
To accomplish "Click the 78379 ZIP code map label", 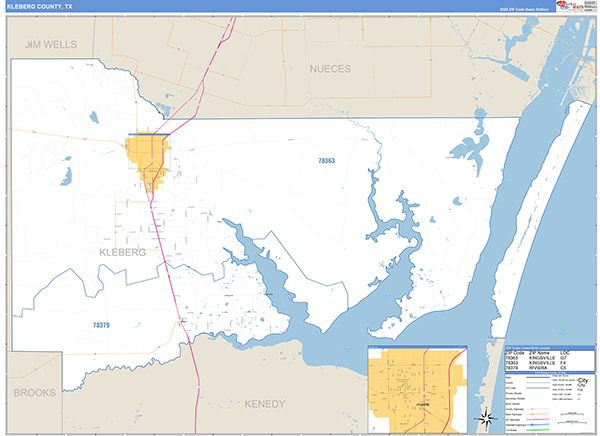I will point(101,325).
